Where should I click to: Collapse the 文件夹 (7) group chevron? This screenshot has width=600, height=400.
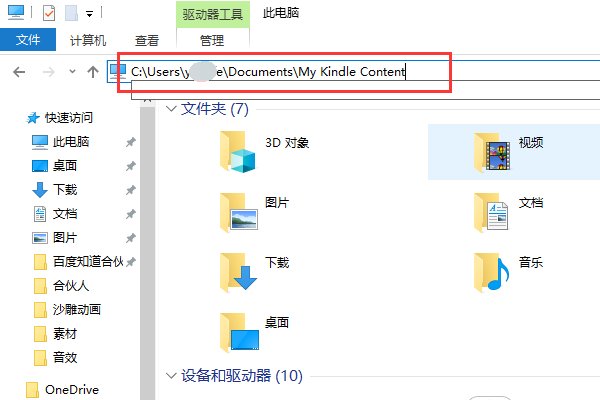171,109
